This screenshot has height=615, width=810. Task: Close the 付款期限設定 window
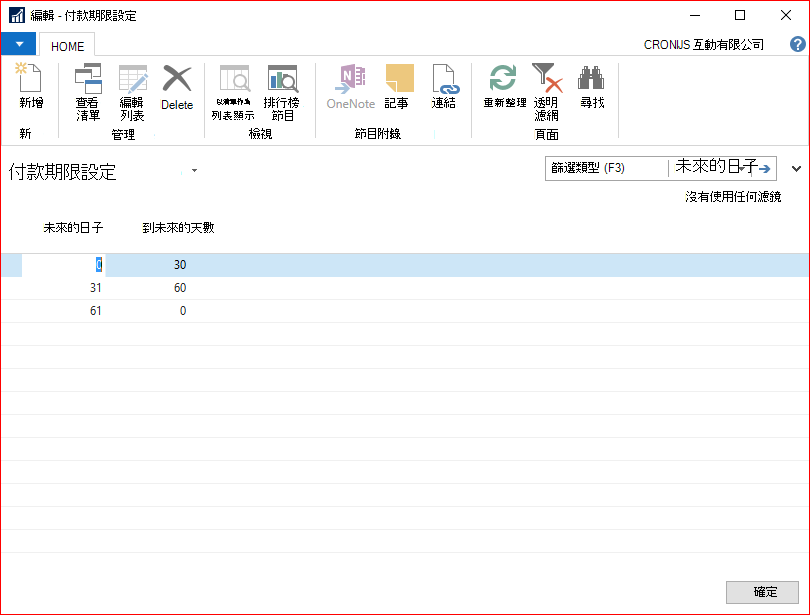tap(786, 15)
